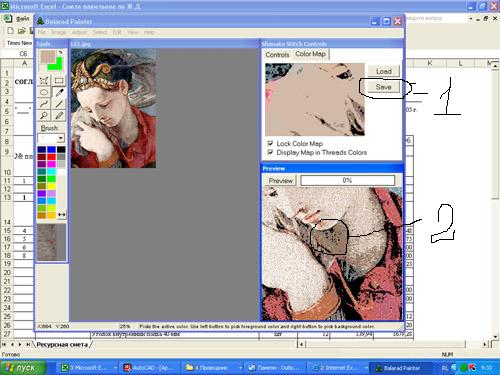Viewport: 500px width, 375px height.
Task: Click the Save color map button
Action: pyautogui.click(x=383, y=87)
